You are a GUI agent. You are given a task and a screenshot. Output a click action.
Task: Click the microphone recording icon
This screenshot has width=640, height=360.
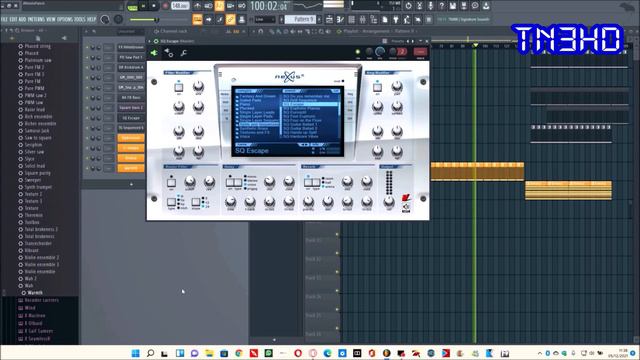(430, 6)
